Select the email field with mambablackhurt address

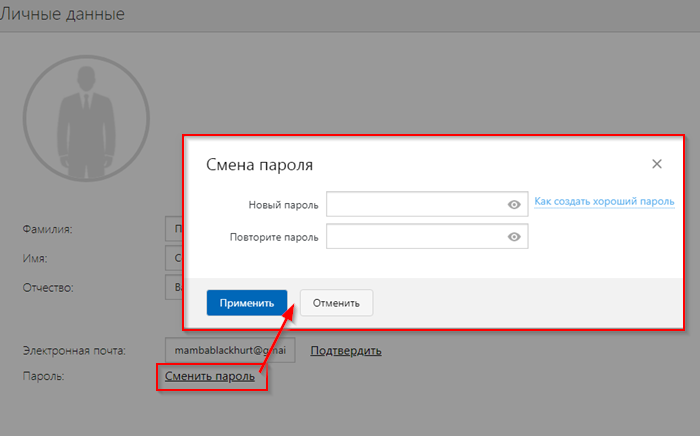point(230,351)
